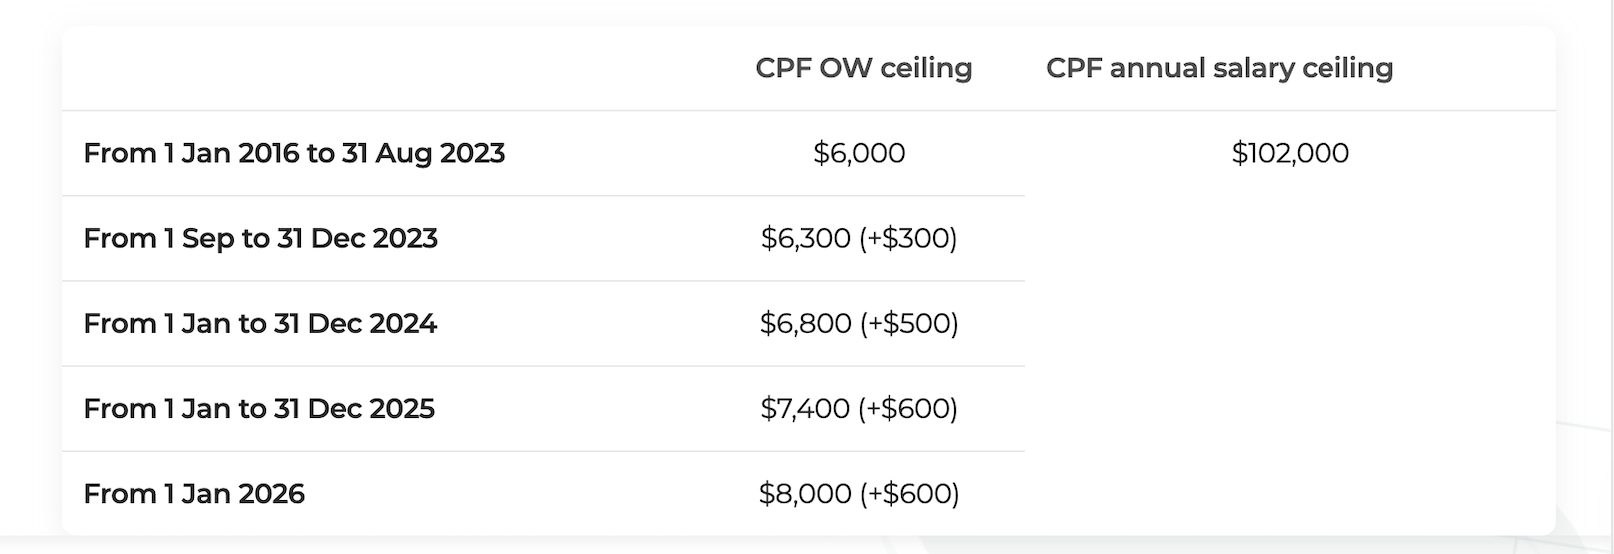Select the From 1 Jan to 31 Dec 2025 label
The image size is (1614, 554).
click(x=259, y=408)
